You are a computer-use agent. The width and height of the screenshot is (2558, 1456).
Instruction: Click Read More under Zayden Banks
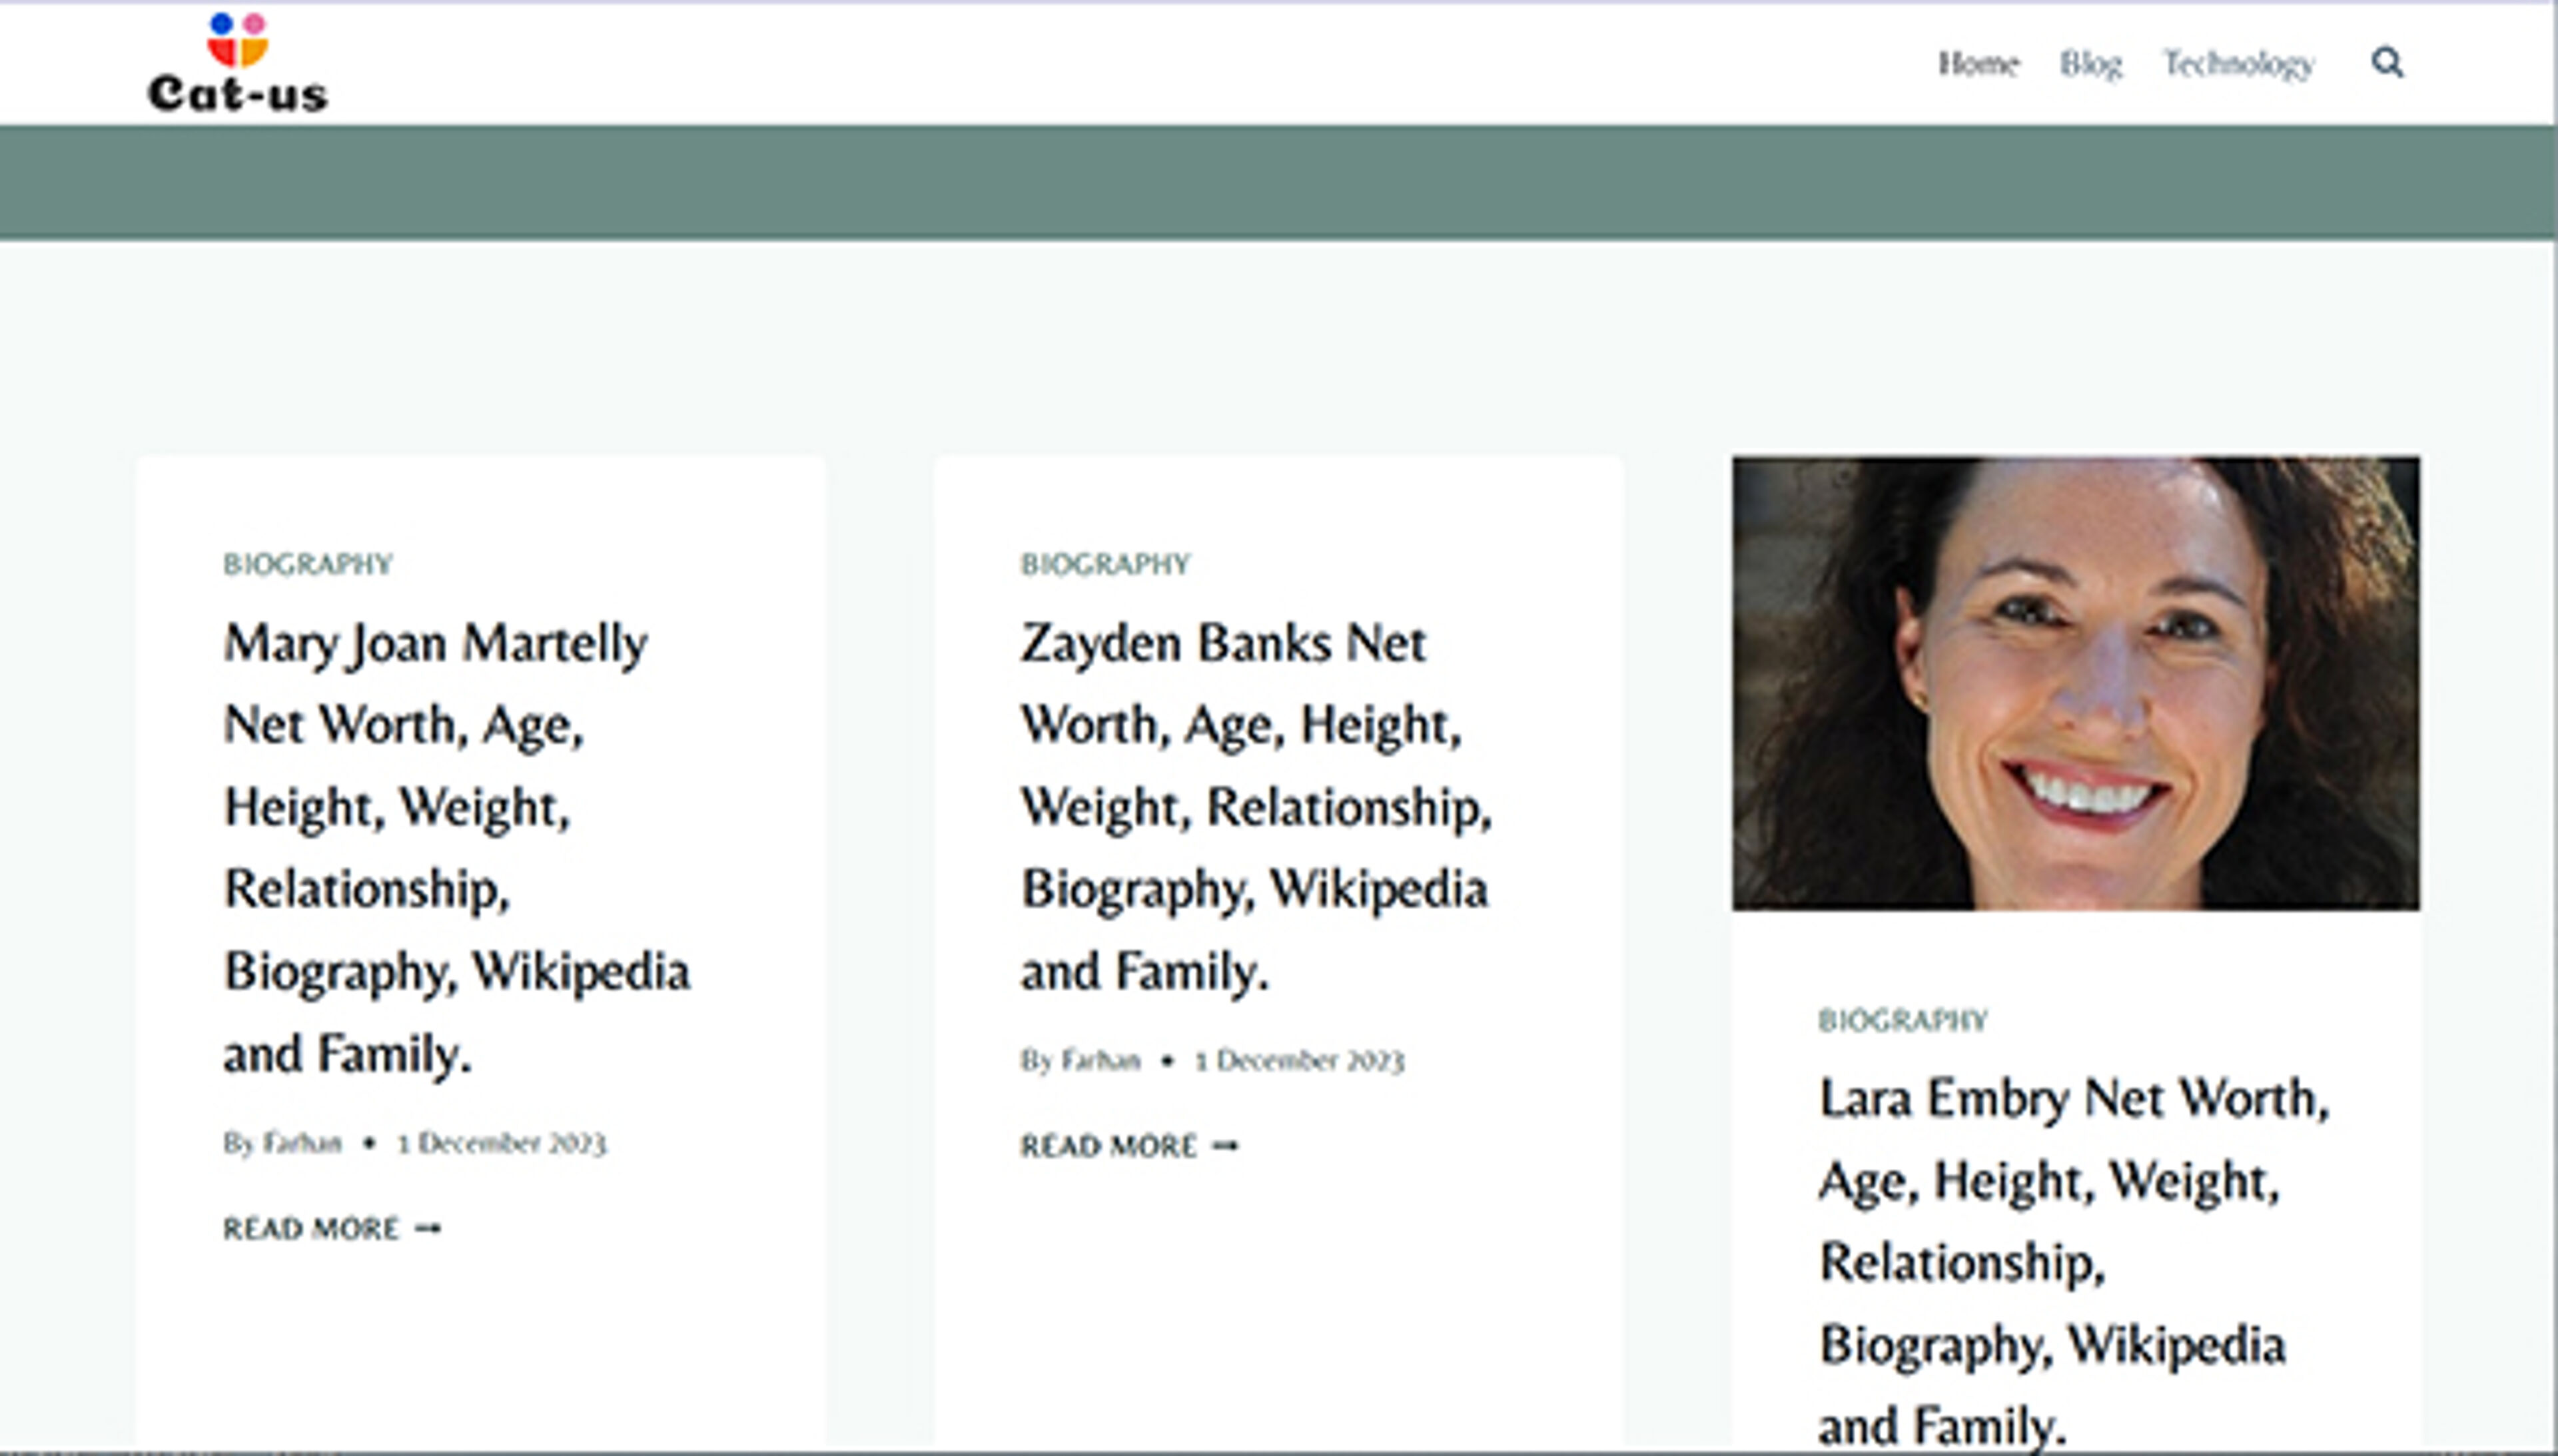click(1108, 1145)
